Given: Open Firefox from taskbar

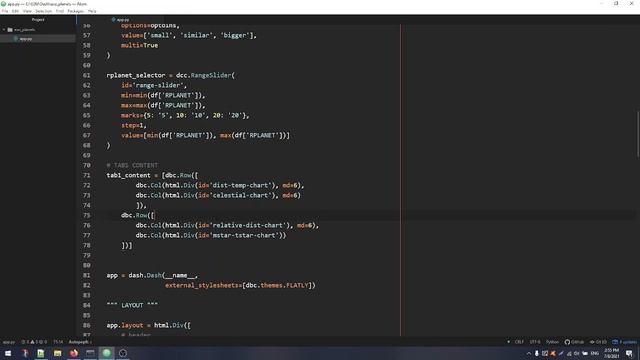Looking at the screenshot, I should tap(74, 353).
